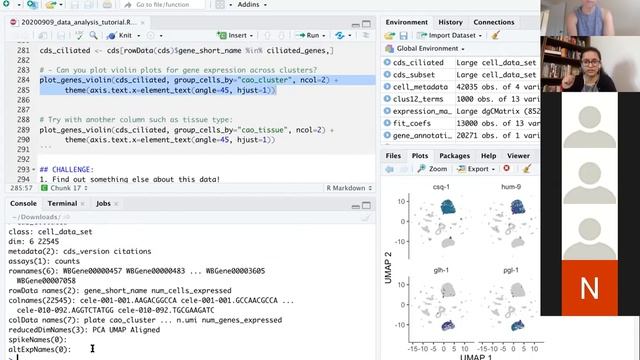Maximize the console pane
Image resolution: width=640 pixels, height=360 pixels.
(x=367, y=205)
